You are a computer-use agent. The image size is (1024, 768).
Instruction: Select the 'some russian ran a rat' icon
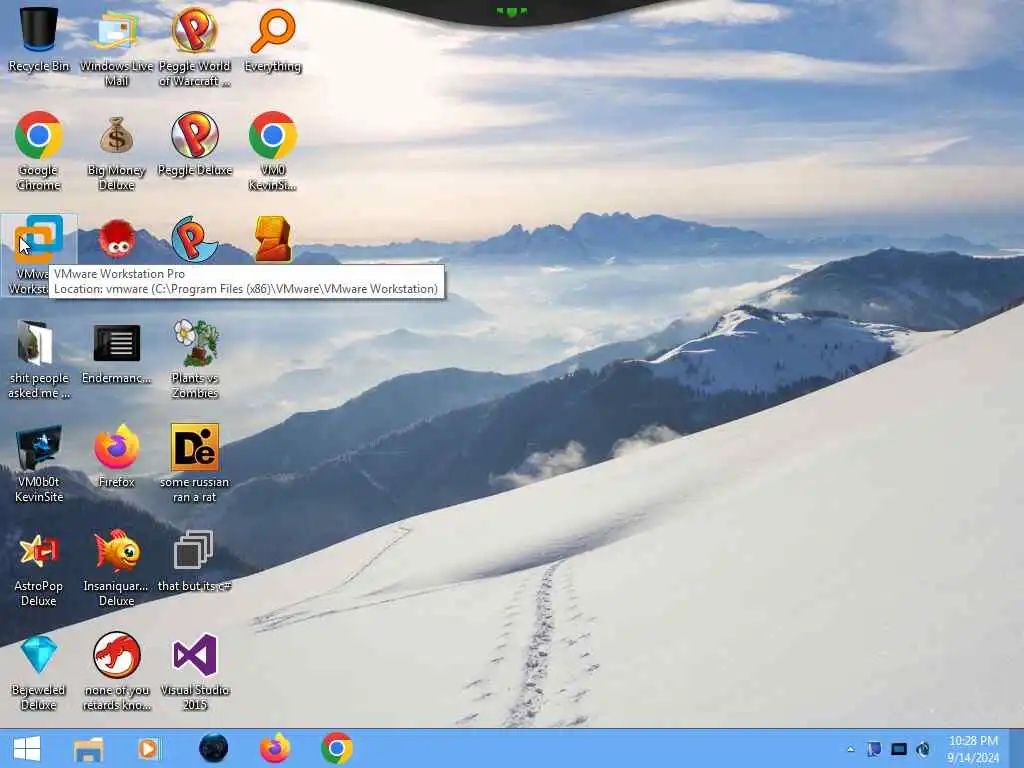tap(195, 463)
